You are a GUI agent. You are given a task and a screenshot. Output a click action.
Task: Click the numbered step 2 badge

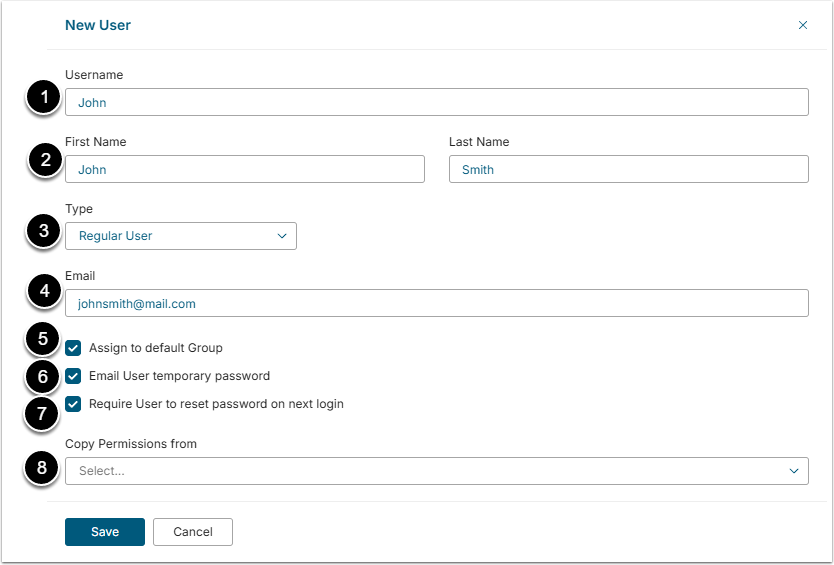(x=42, y=159)
